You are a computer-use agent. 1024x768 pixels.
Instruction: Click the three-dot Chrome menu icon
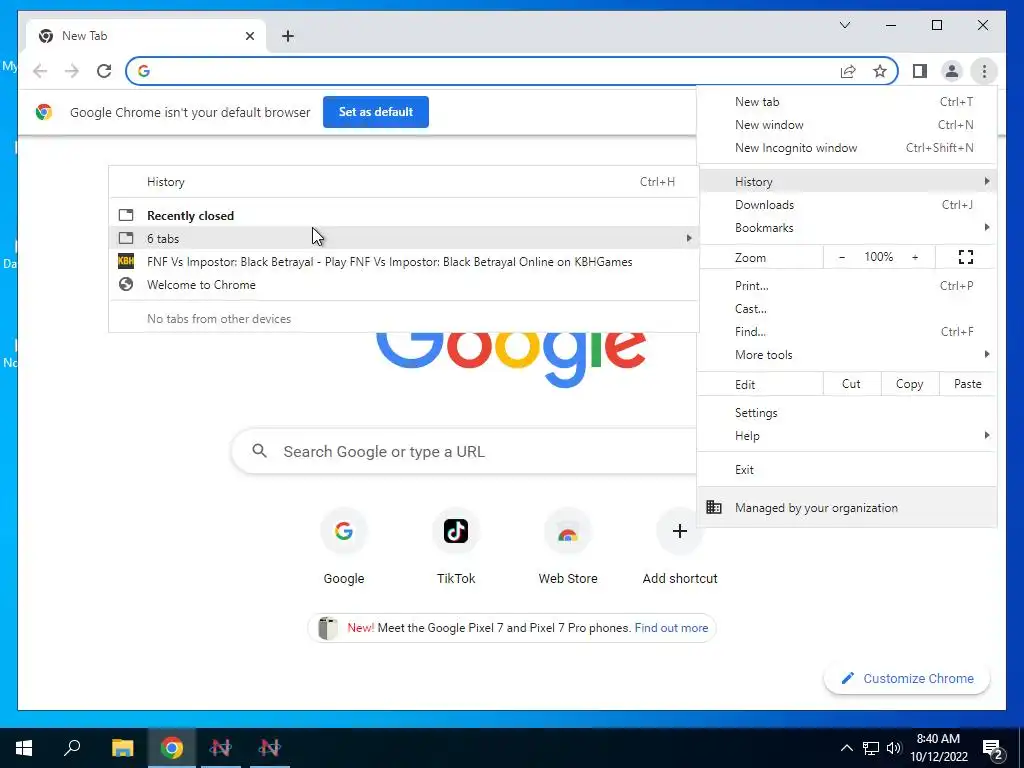[x=984, y=71]
